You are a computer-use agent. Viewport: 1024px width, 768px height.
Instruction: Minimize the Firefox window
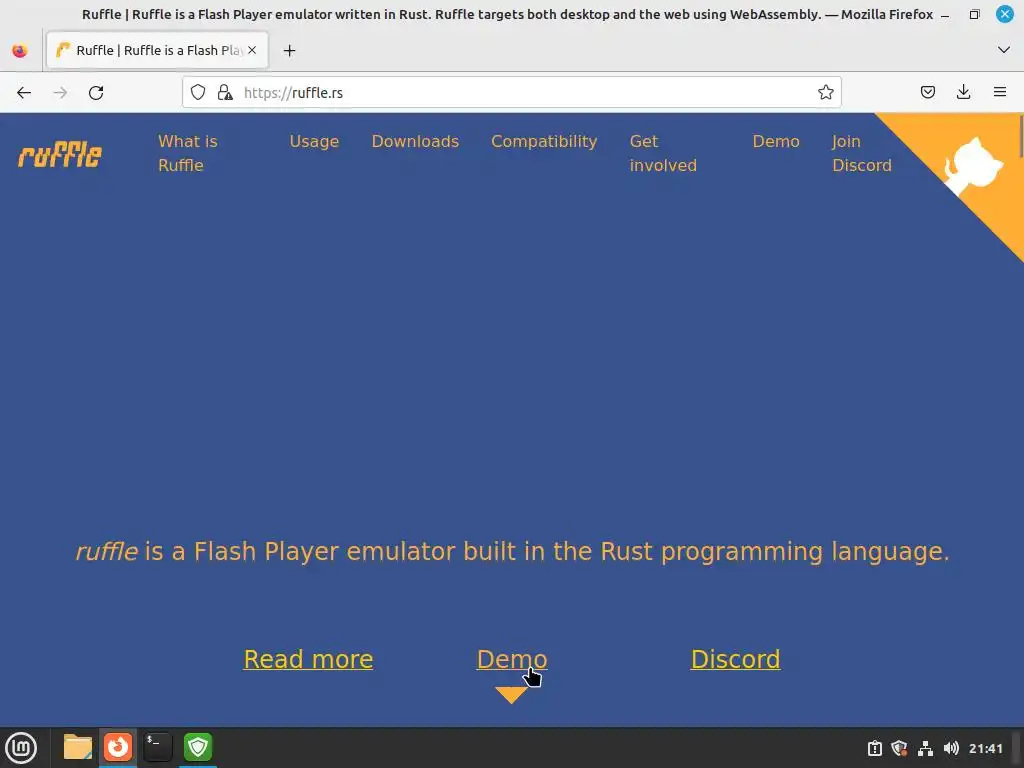(945, 14)
